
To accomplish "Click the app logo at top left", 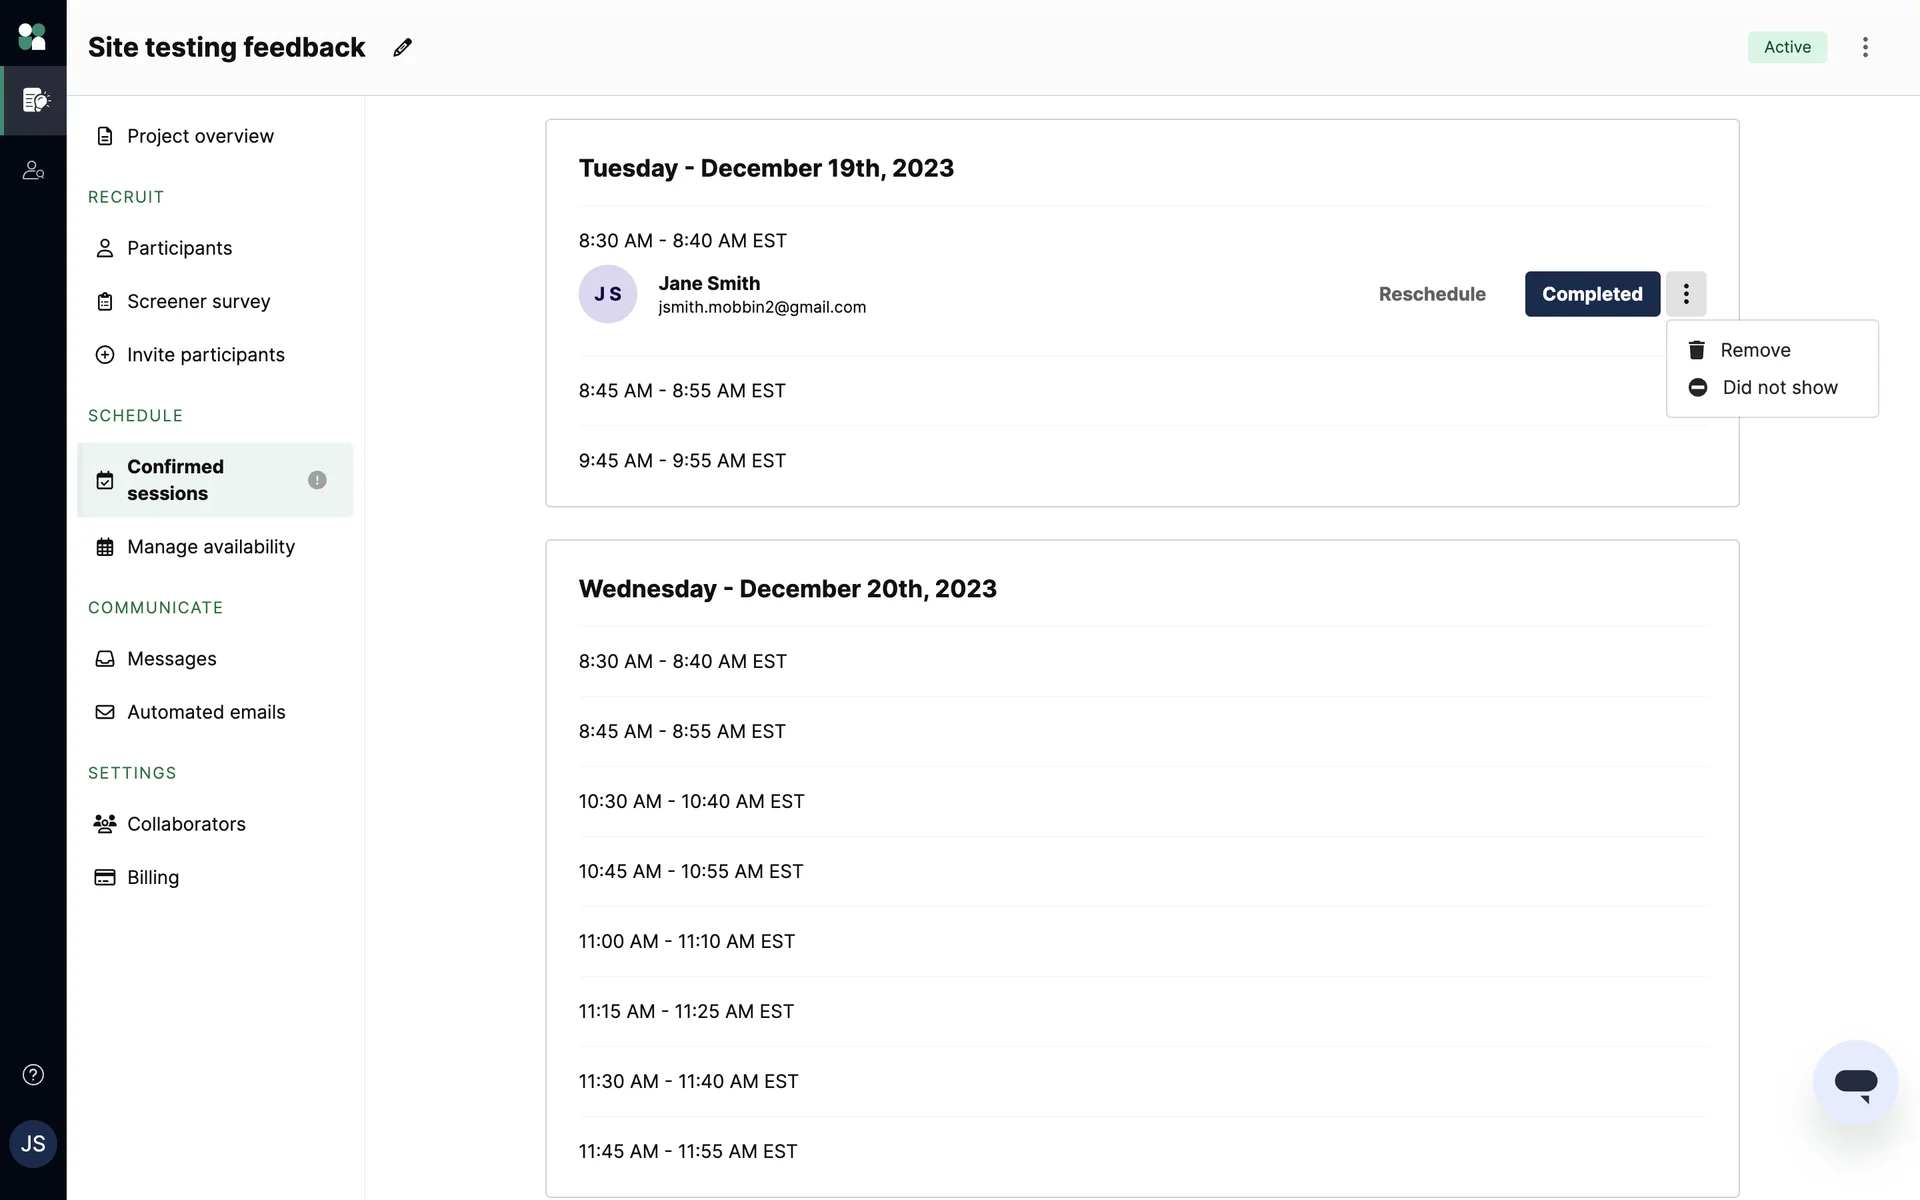I will pos(32,37).
